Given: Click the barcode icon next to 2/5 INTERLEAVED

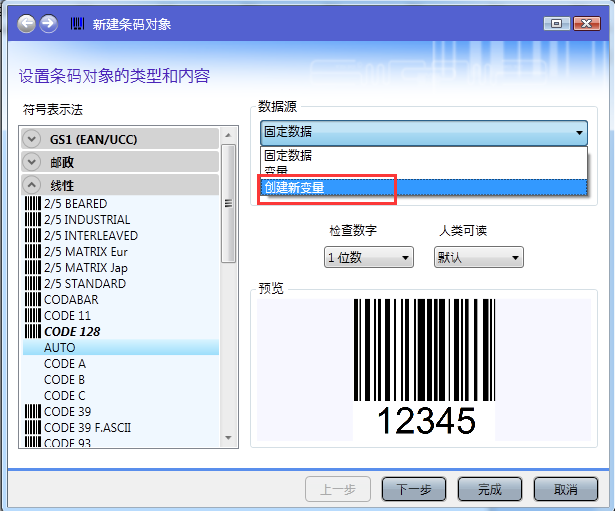Looking at the screenshot, I should tap(33, 236).
